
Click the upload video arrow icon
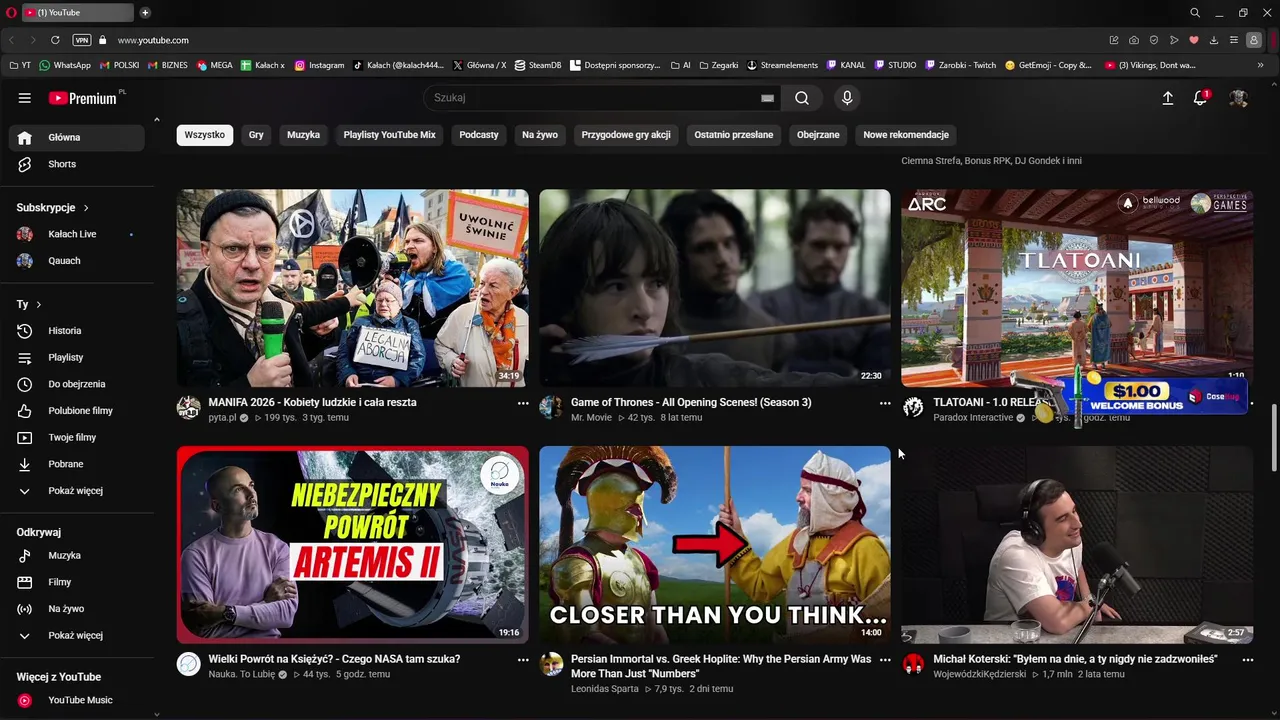1167,98
